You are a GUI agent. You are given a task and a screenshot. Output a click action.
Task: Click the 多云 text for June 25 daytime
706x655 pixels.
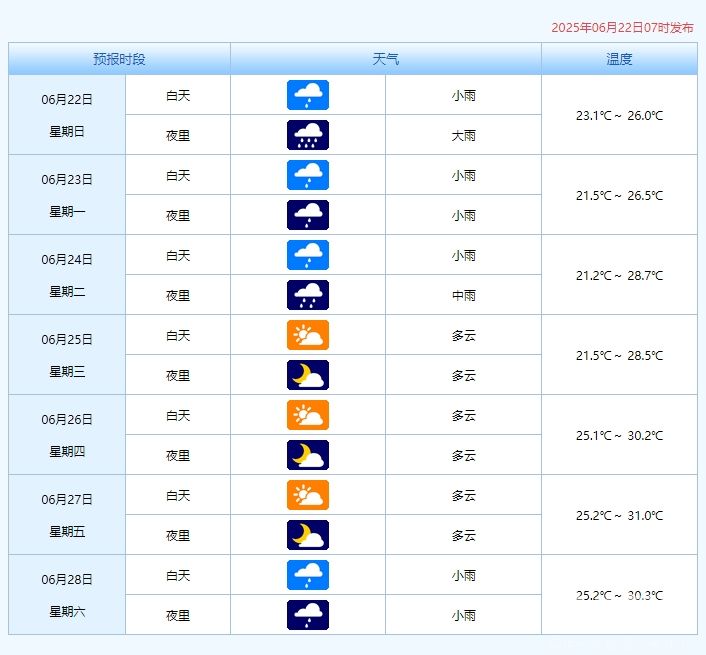[464, 335]
